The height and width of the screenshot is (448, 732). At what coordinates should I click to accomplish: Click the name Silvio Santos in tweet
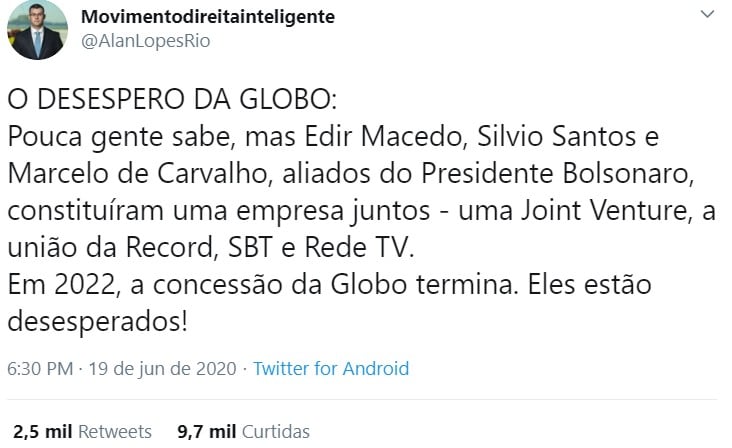tap(550, 136)
